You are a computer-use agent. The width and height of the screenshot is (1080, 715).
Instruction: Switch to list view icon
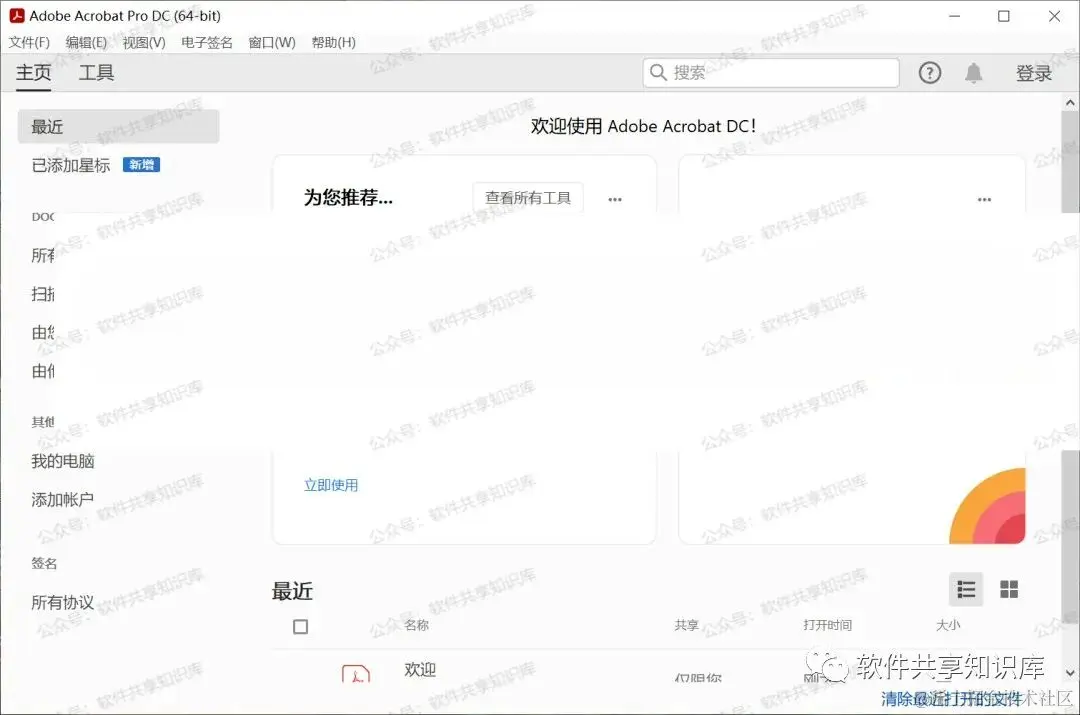[x=966, y=590]
